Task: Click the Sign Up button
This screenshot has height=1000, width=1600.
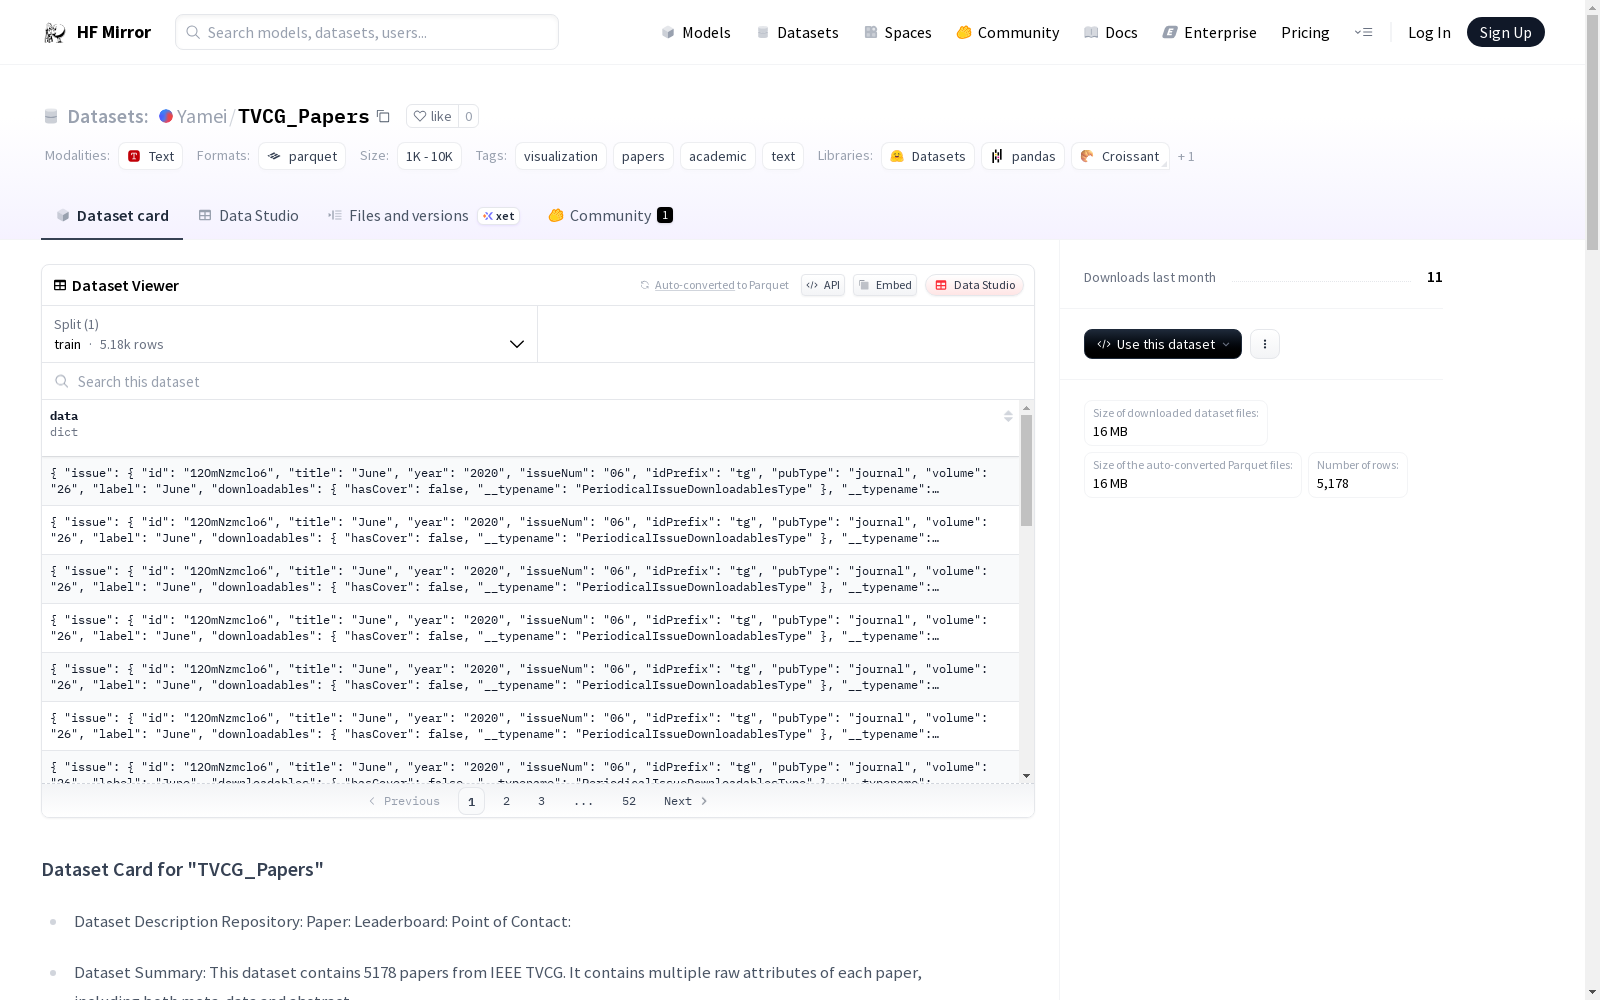Action: [1505, 32]
